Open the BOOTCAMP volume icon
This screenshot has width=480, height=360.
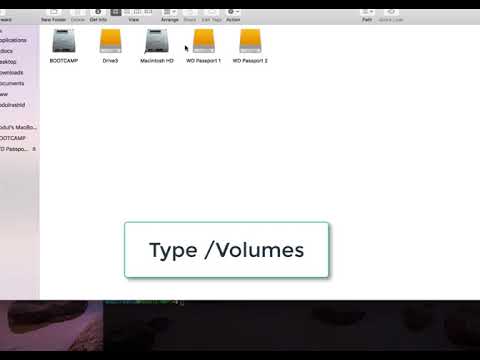pos(64,41)
